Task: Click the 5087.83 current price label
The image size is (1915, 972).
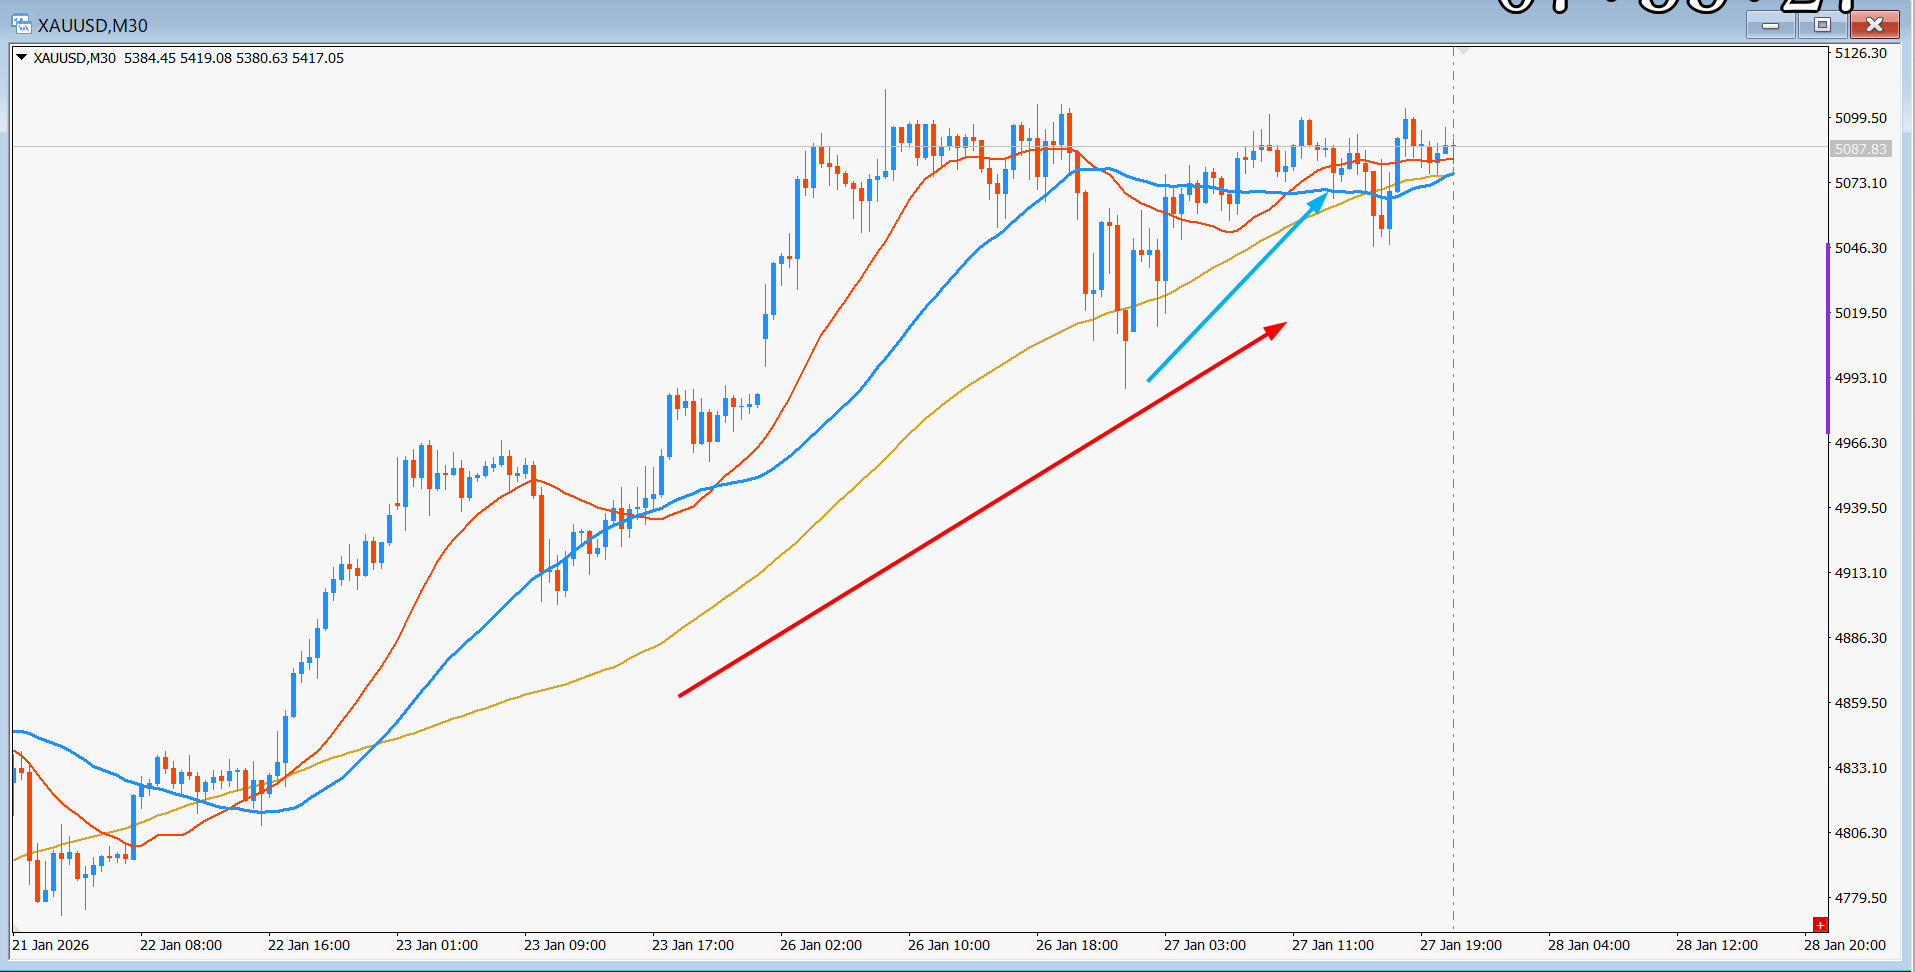Action: 1860,149
